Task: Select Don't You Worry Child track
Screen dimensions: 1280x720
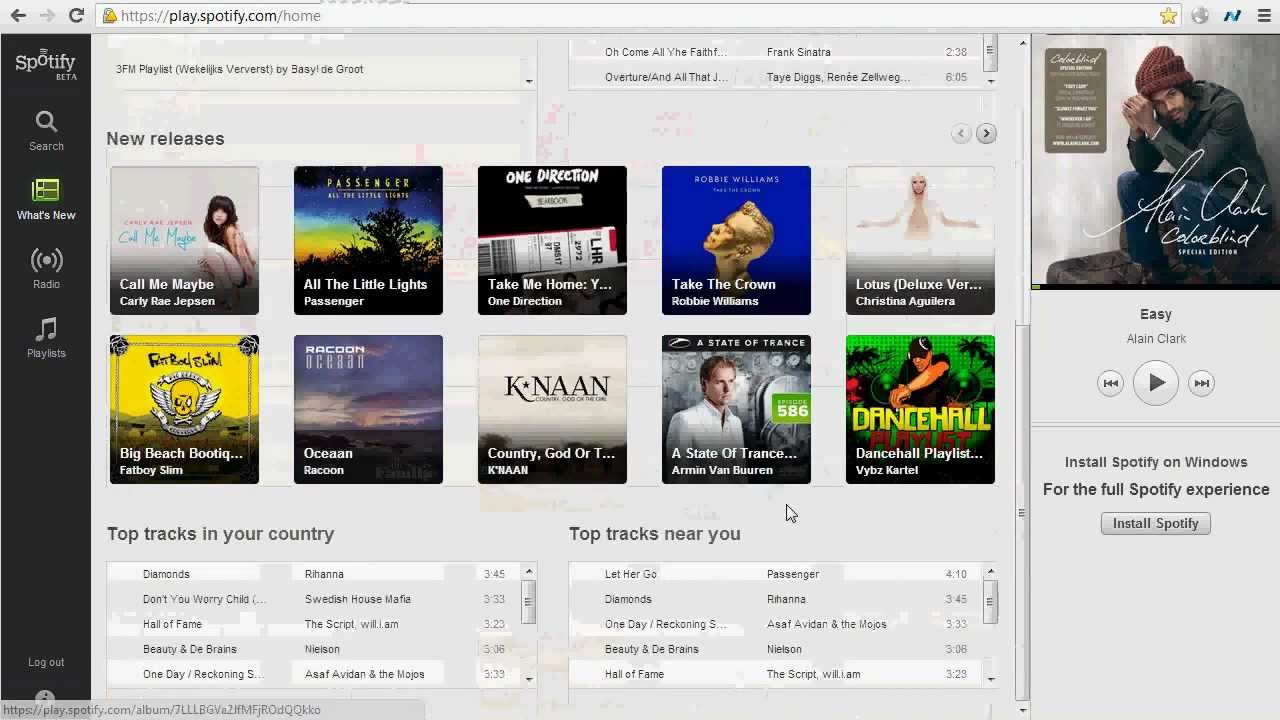Action: [205, 599]
